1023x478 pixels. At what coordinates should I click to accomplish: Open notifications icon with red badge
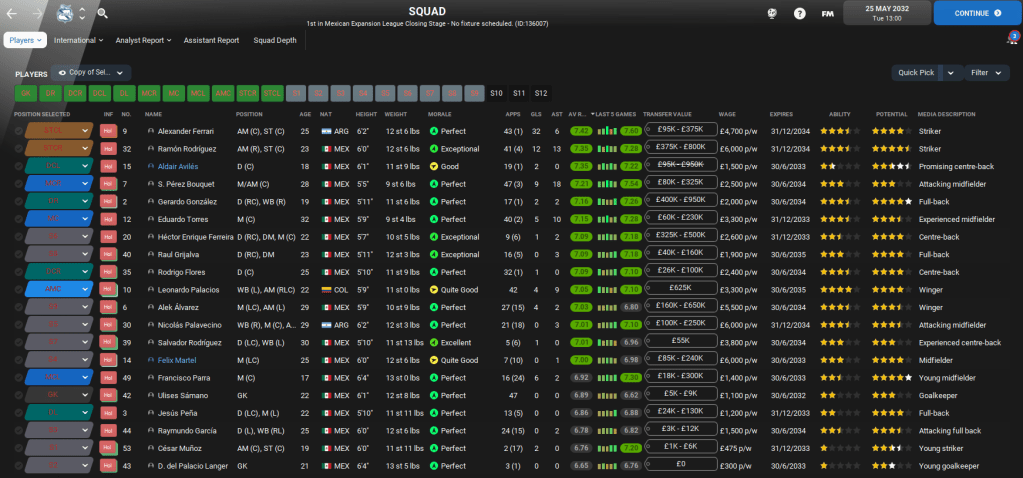click(1011, 39)
